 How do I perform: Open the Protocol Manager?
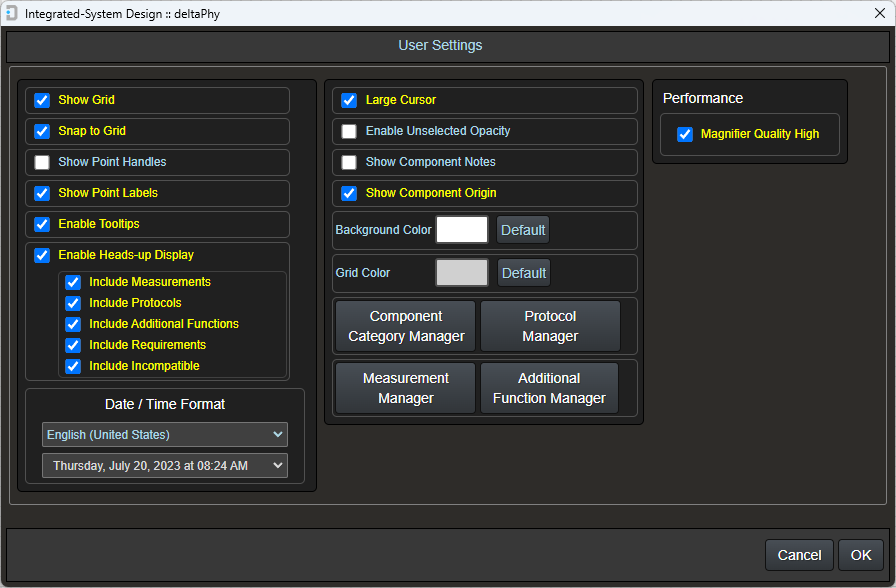point(549,325)
